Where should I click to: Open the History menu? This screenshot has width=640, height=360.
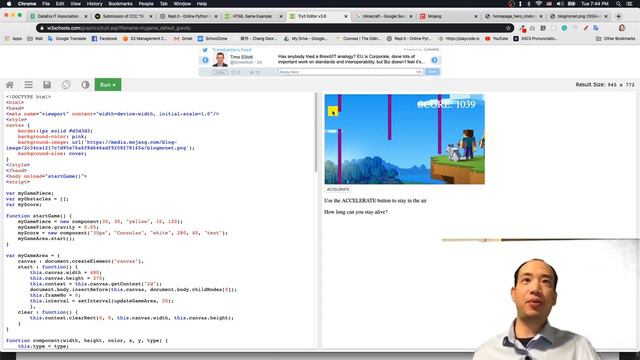[95, 4]
